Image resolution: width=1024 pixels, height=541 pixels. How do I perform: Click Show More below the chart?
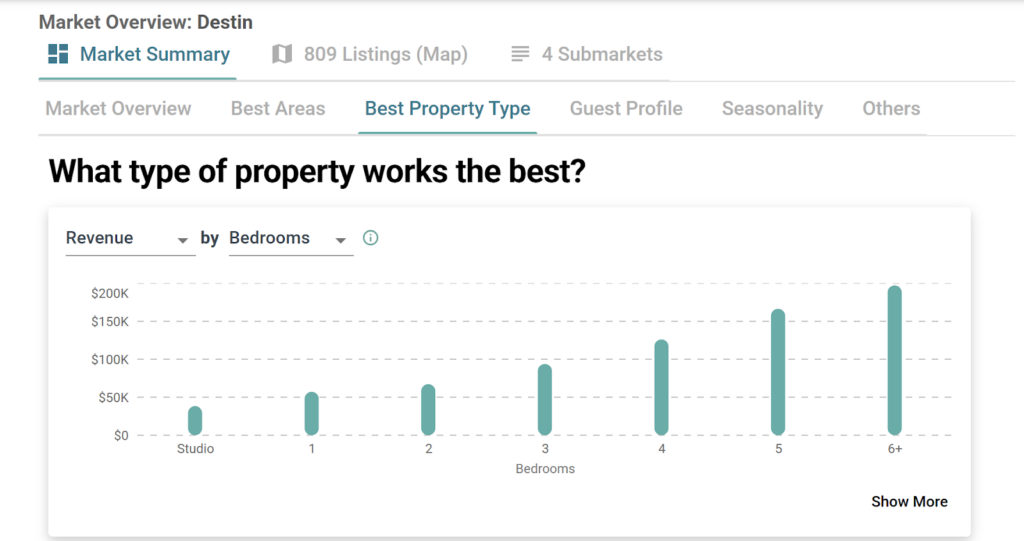(x=909, y=502)
